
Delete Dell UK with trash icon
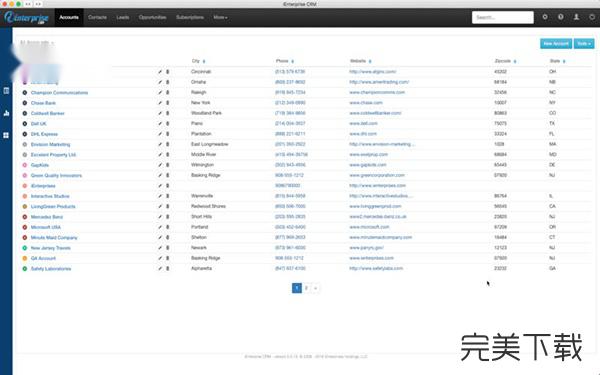click(167, 124)
